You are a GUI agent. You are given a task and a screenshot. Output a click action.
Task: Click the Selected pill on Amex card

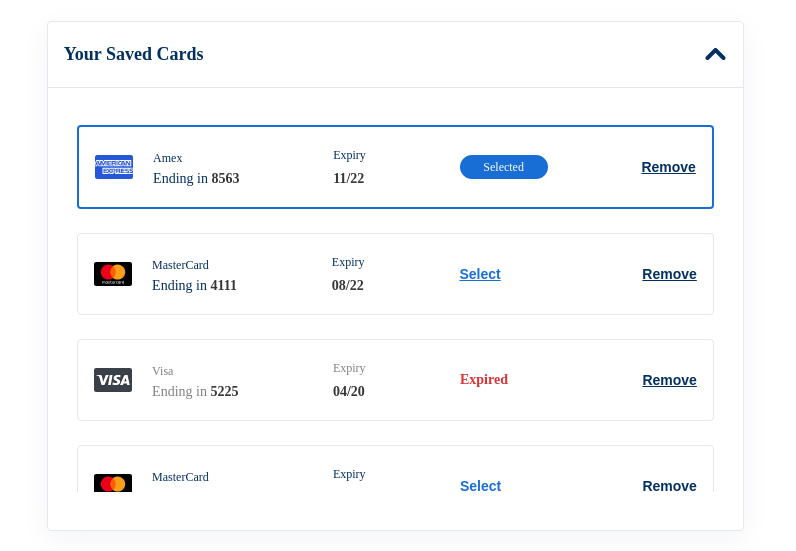pyautogui.click(x=504, y=167)
